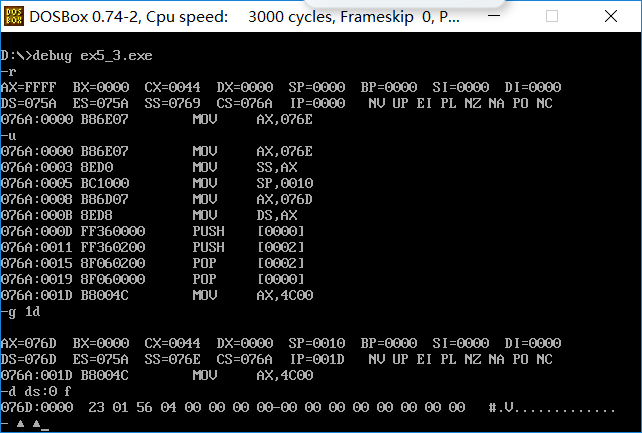The width and height of the screenshot is (642, 433).
Task: Click the 'debug ex5_3.exe' command line
Action: pos(77,56)
